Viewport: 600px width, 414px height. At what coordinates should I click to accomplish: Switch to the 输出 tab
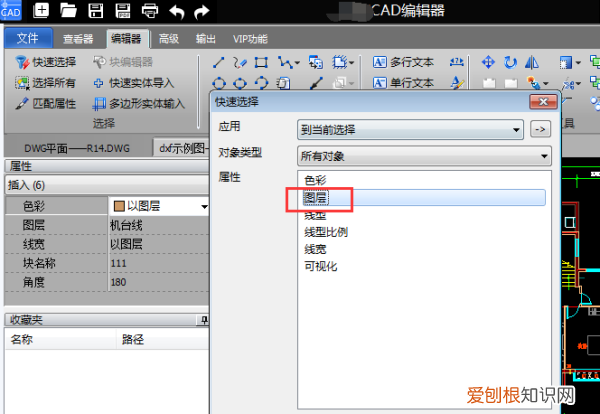click(x=205, y=39)
